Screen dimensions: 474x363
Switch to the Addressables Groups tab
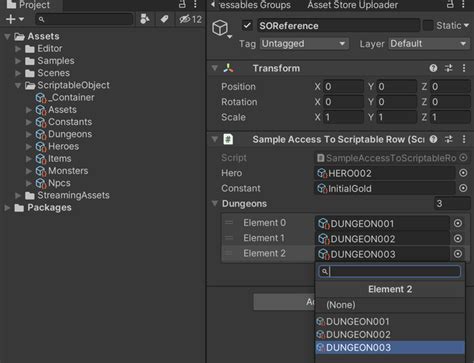pyautogui.click(x=255, y=5)
